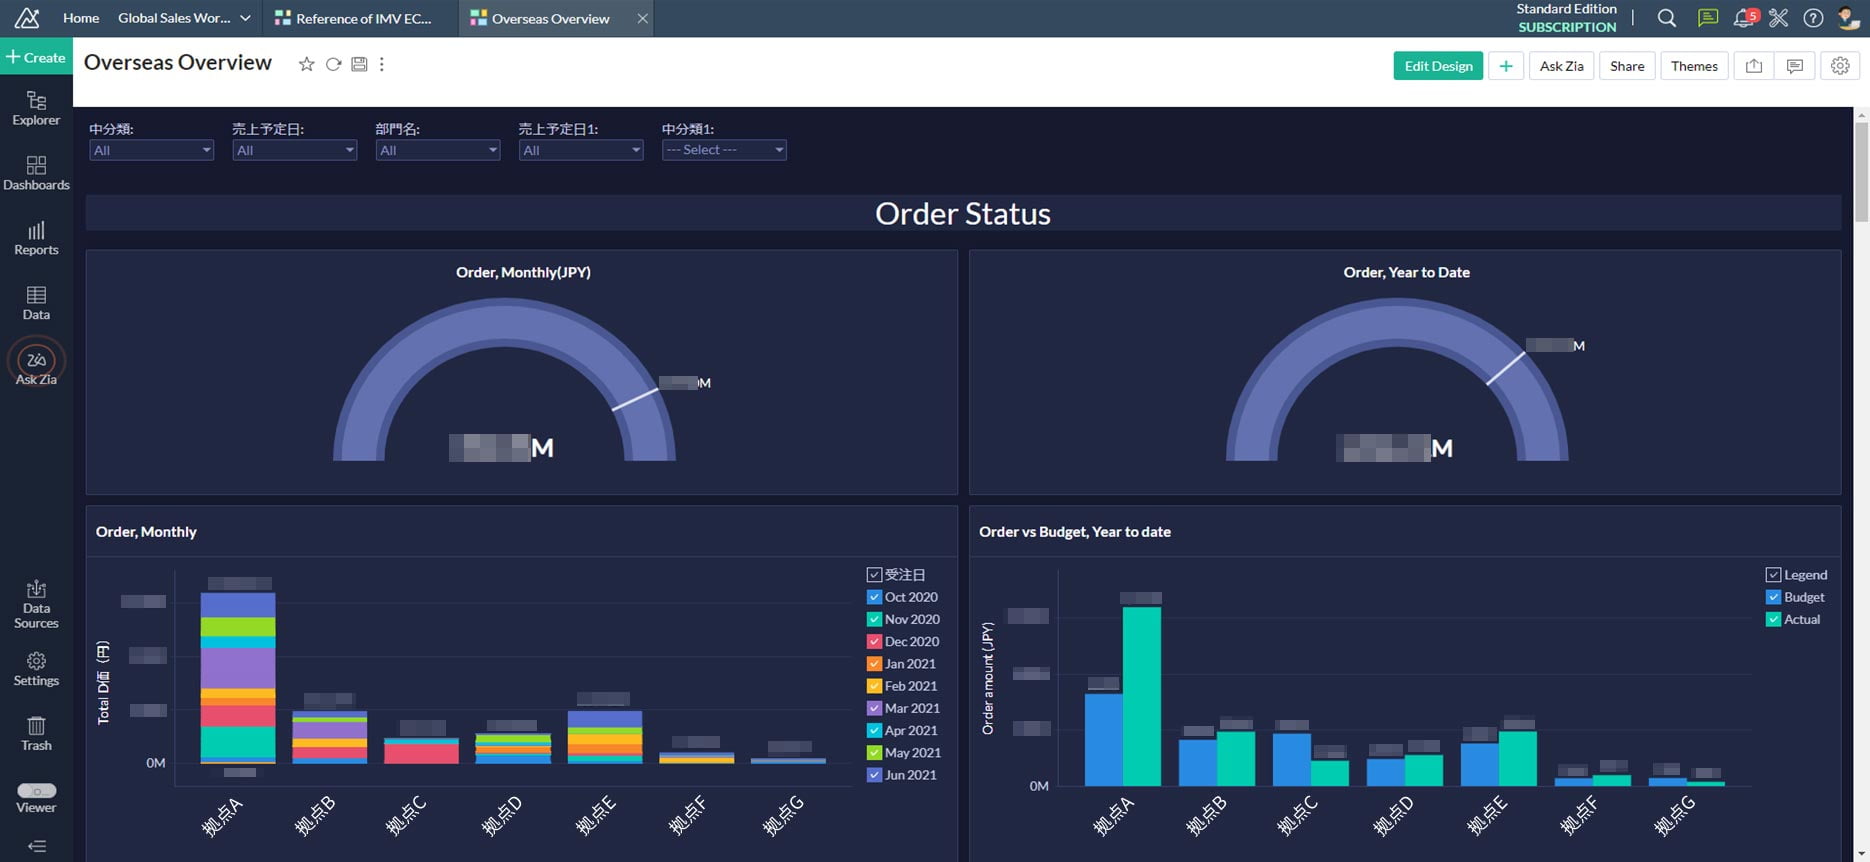The height and width of the screenshot is (862, 1870).
Task: Open Data Sources in the sidebar
Action: pos(36,604)
